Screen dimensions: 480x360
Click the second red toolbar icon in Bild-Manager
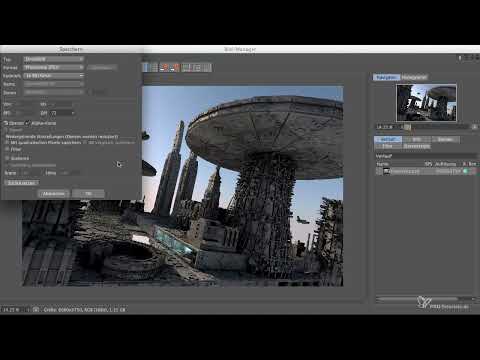174,68
